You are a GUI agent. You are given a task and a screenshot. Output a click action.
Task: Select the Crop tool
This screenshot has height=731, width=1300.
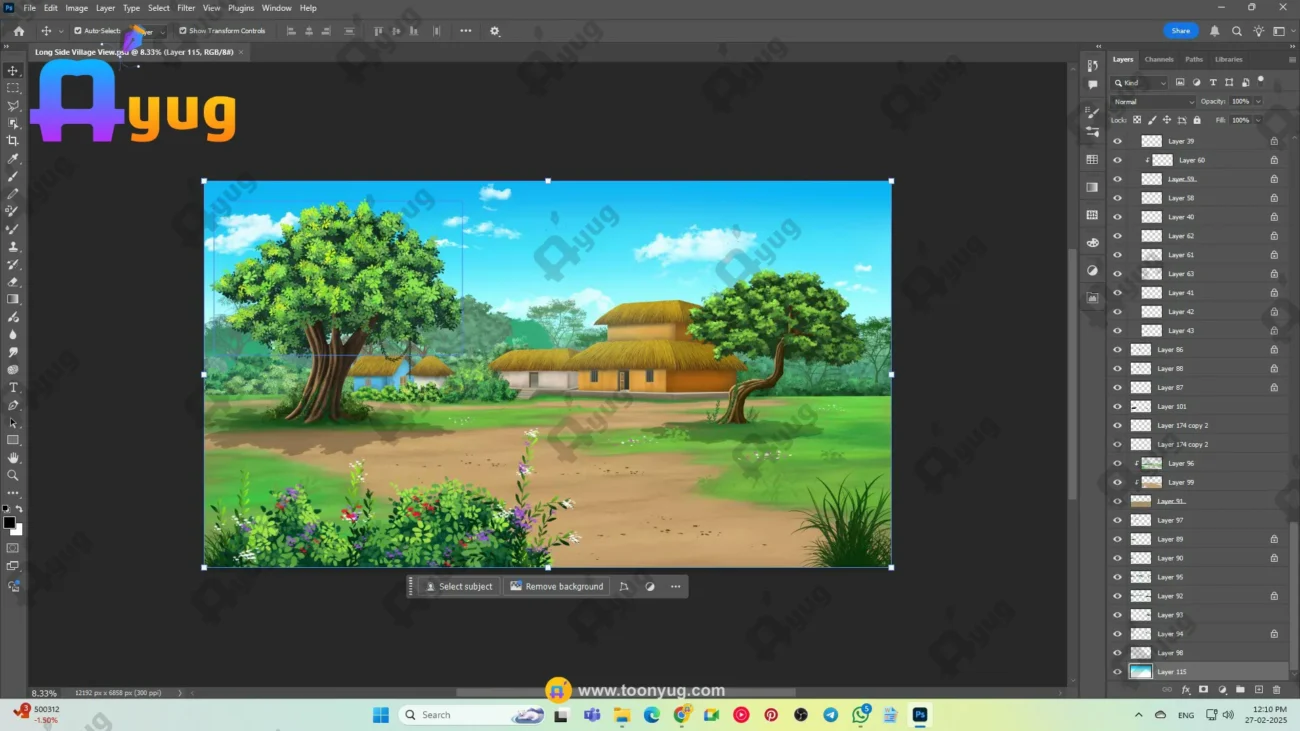13,141
